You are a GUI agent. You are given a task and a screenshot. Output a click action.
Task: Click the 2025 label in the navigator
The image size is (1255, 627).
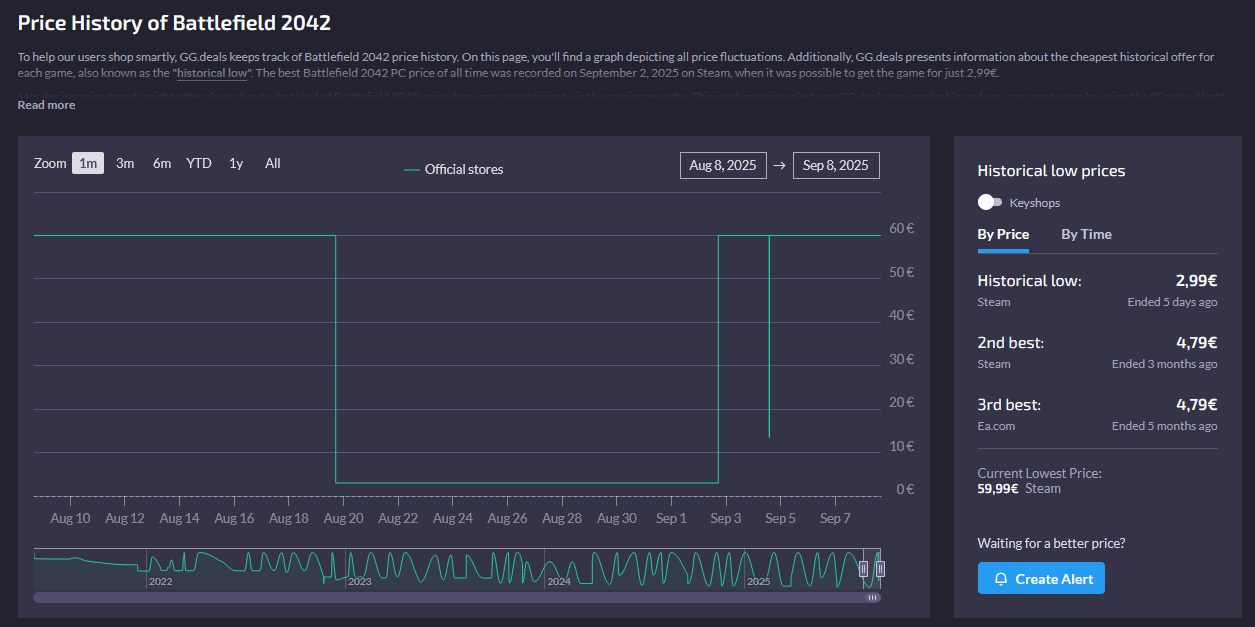758,581
